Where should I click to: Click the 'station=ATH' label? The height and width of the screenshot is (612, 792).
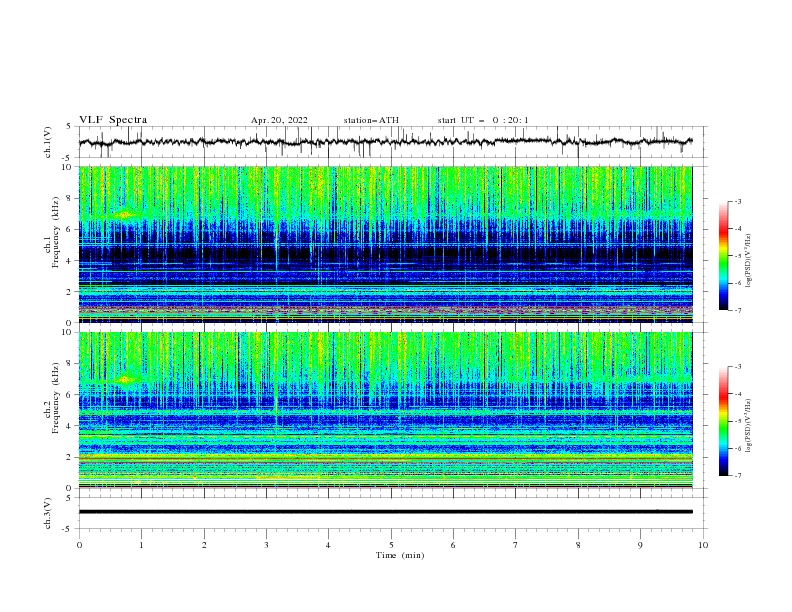(x=371, y=120)
